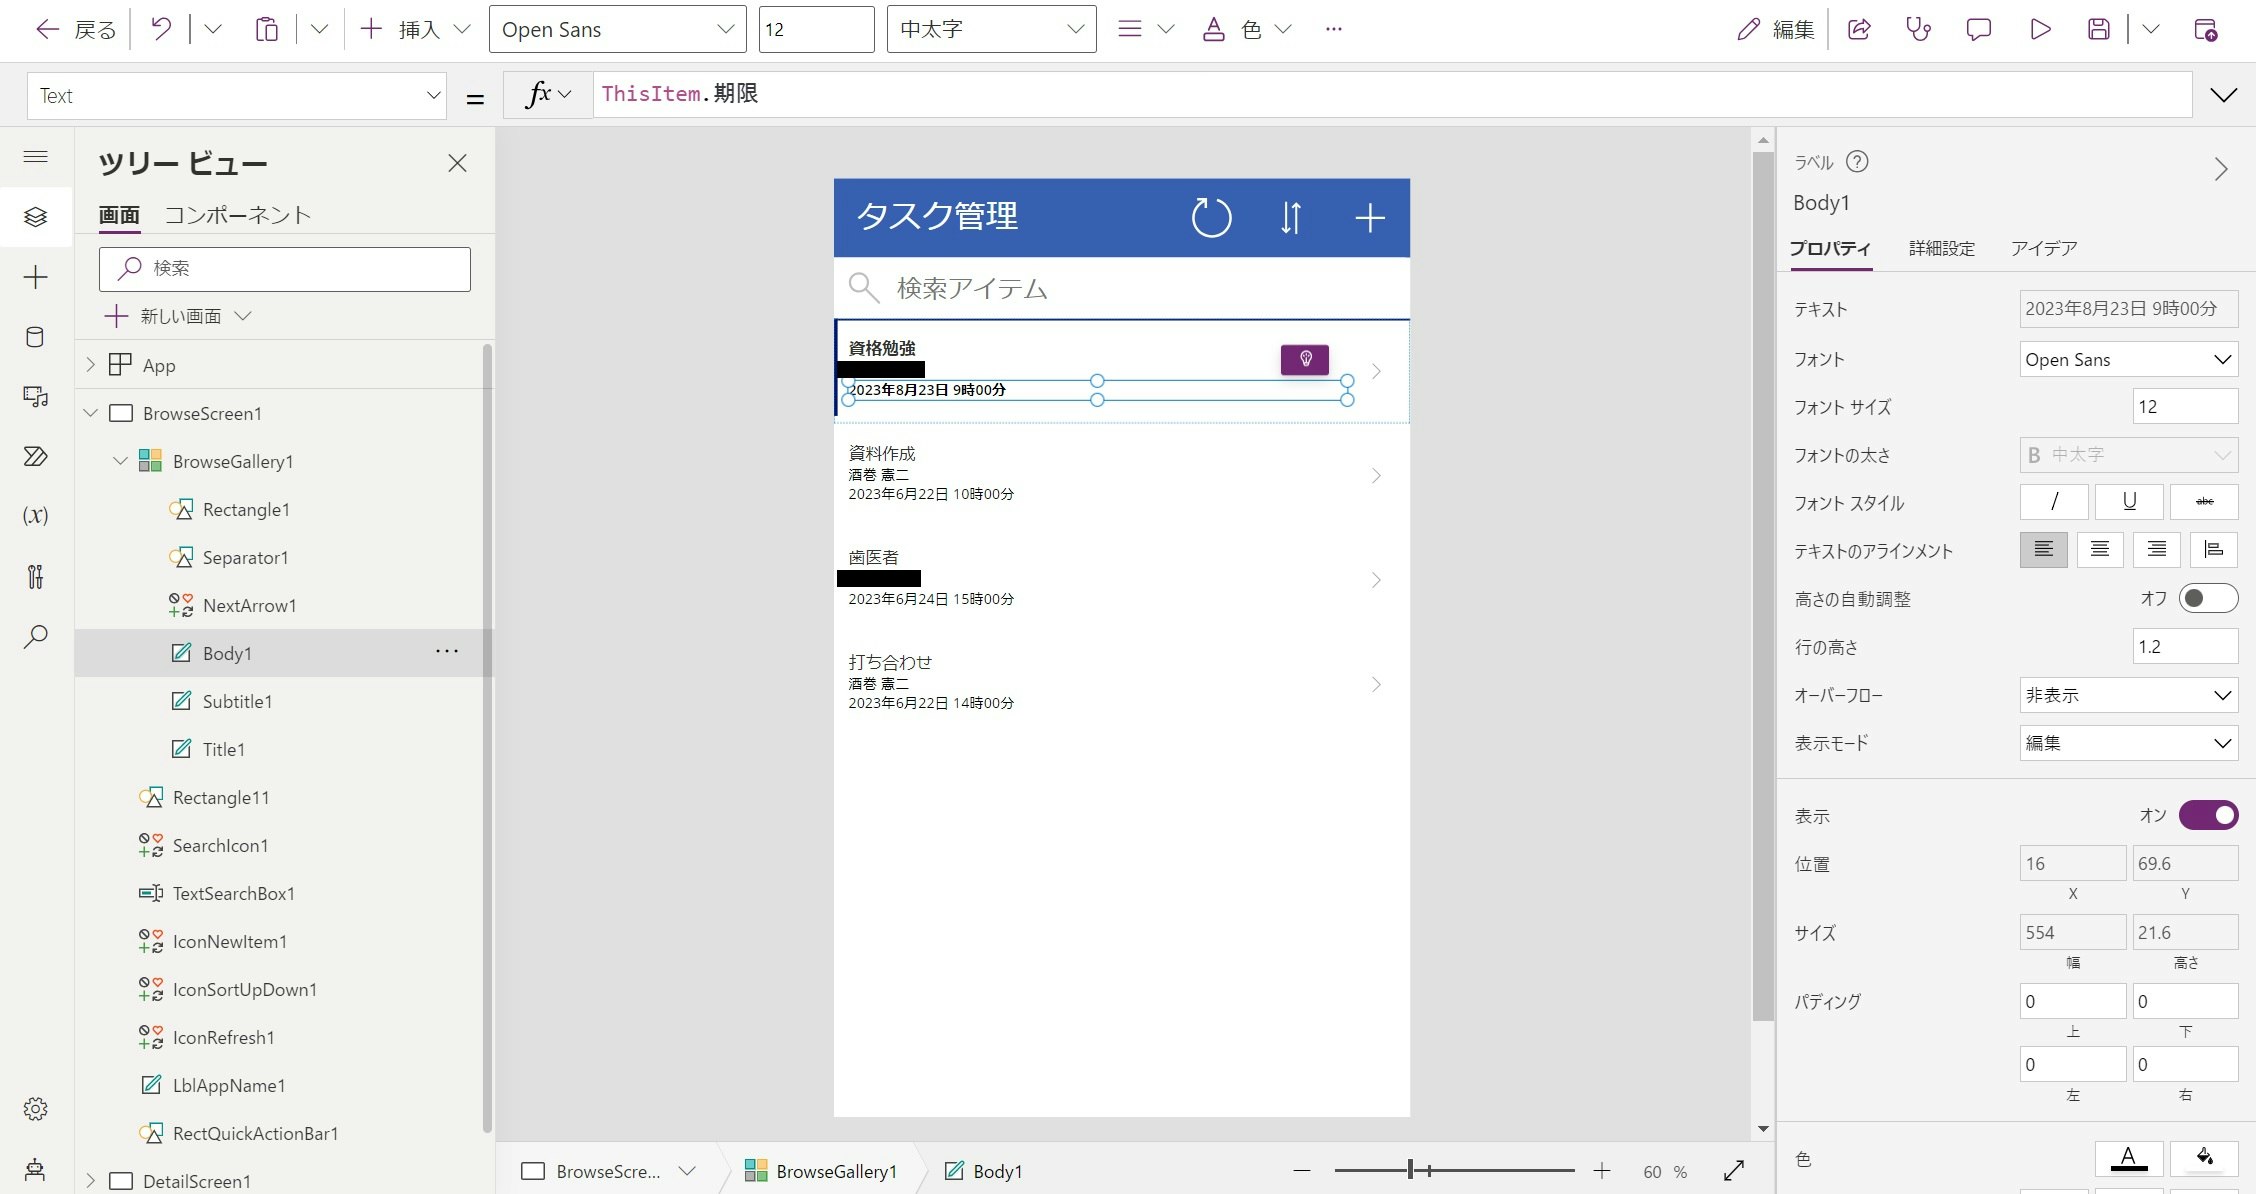Viewport: 2256px width, 1194px height.
Task: Click the Share icon in toolbar
Action: tap(1859, 30)
